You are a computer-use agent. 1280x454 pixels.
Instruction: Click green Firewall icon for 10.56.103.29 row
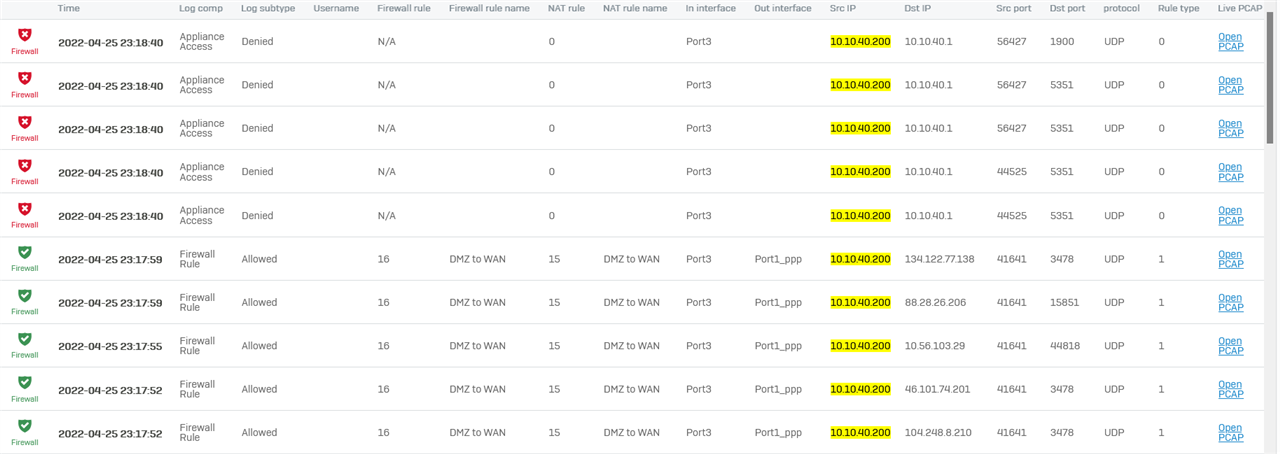coord(25,339)
